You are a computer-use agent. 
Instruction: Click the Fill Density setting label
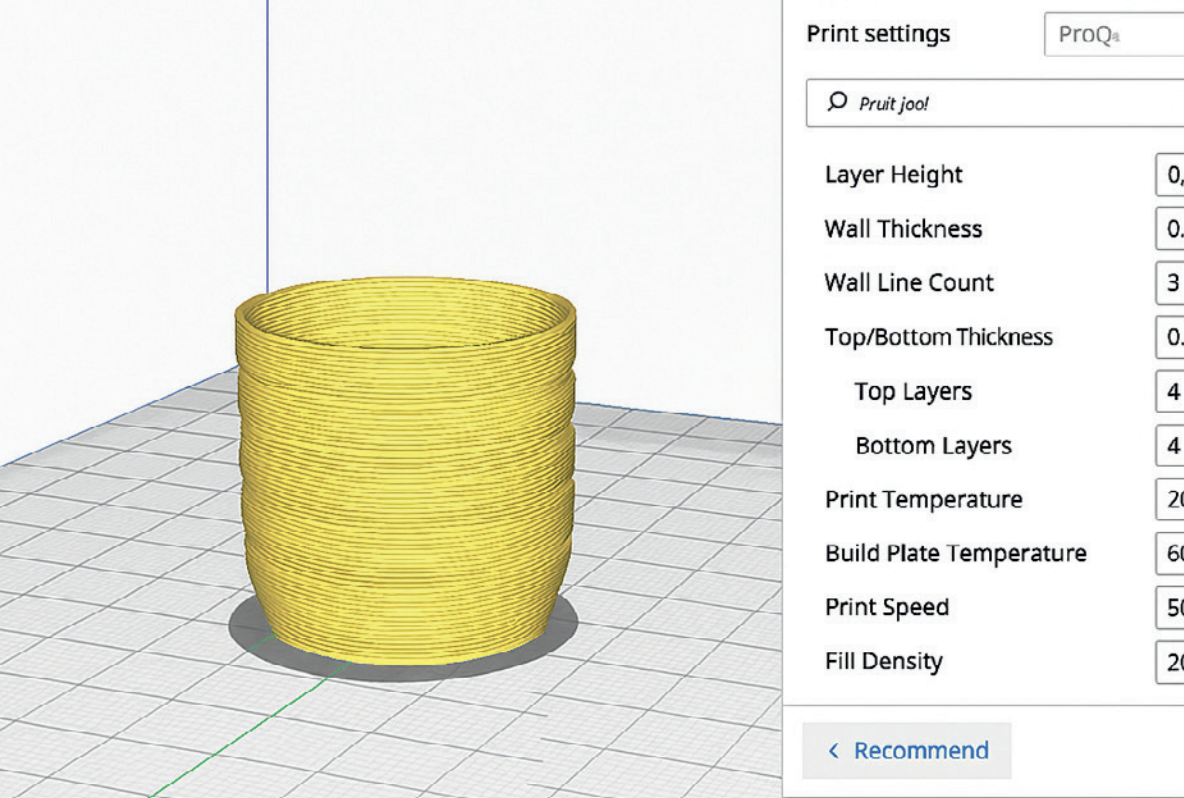[883, 661]
